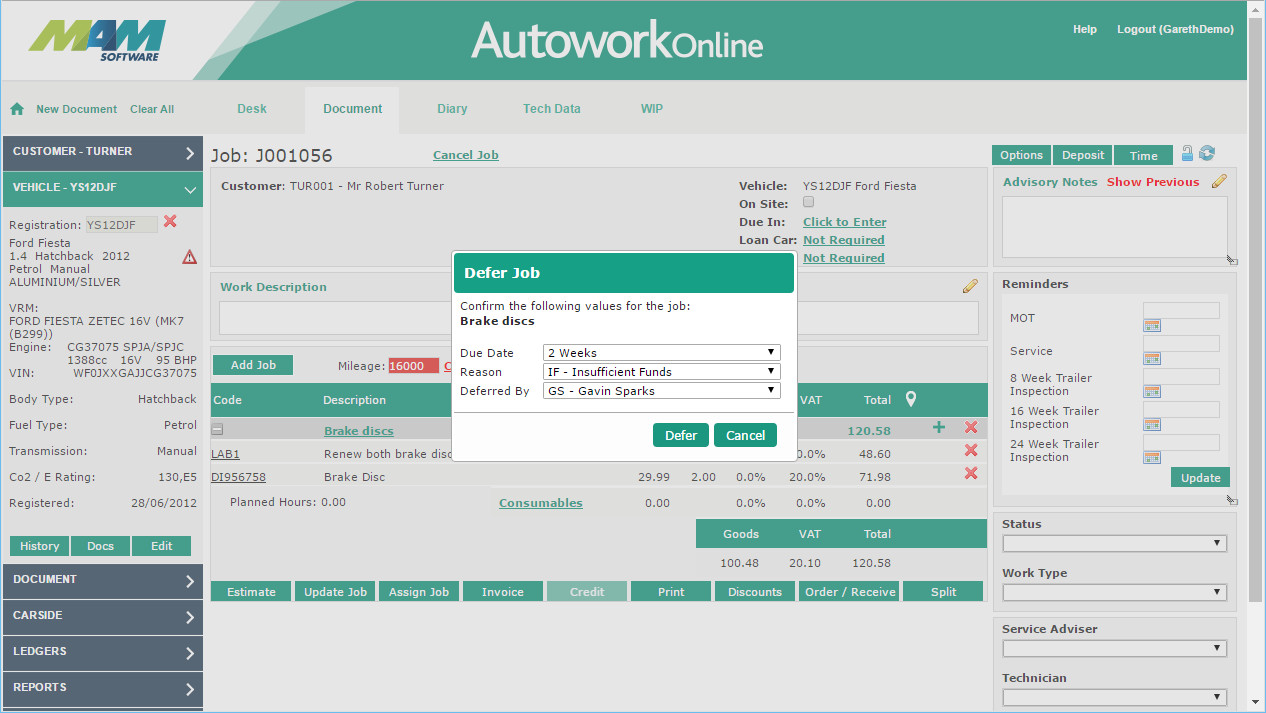Open the Due Date dropdown
Screen dimensions: 1266x713
click(x=661, y=352)
